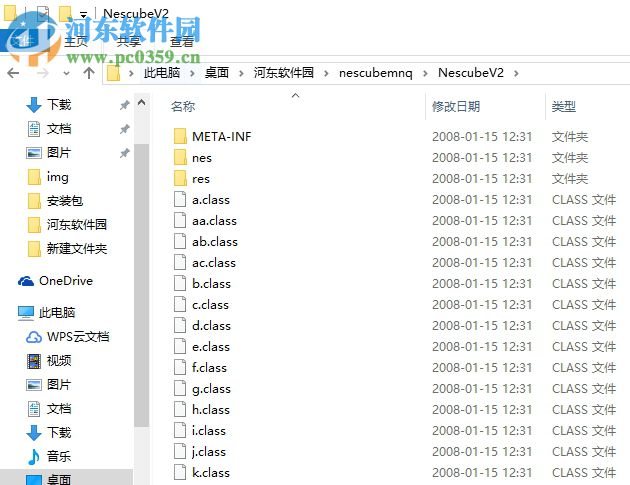Click nescubemnq breadcrumb in address bar
Viewport: 630px width, 485px height.
click(x=376, y=73)
